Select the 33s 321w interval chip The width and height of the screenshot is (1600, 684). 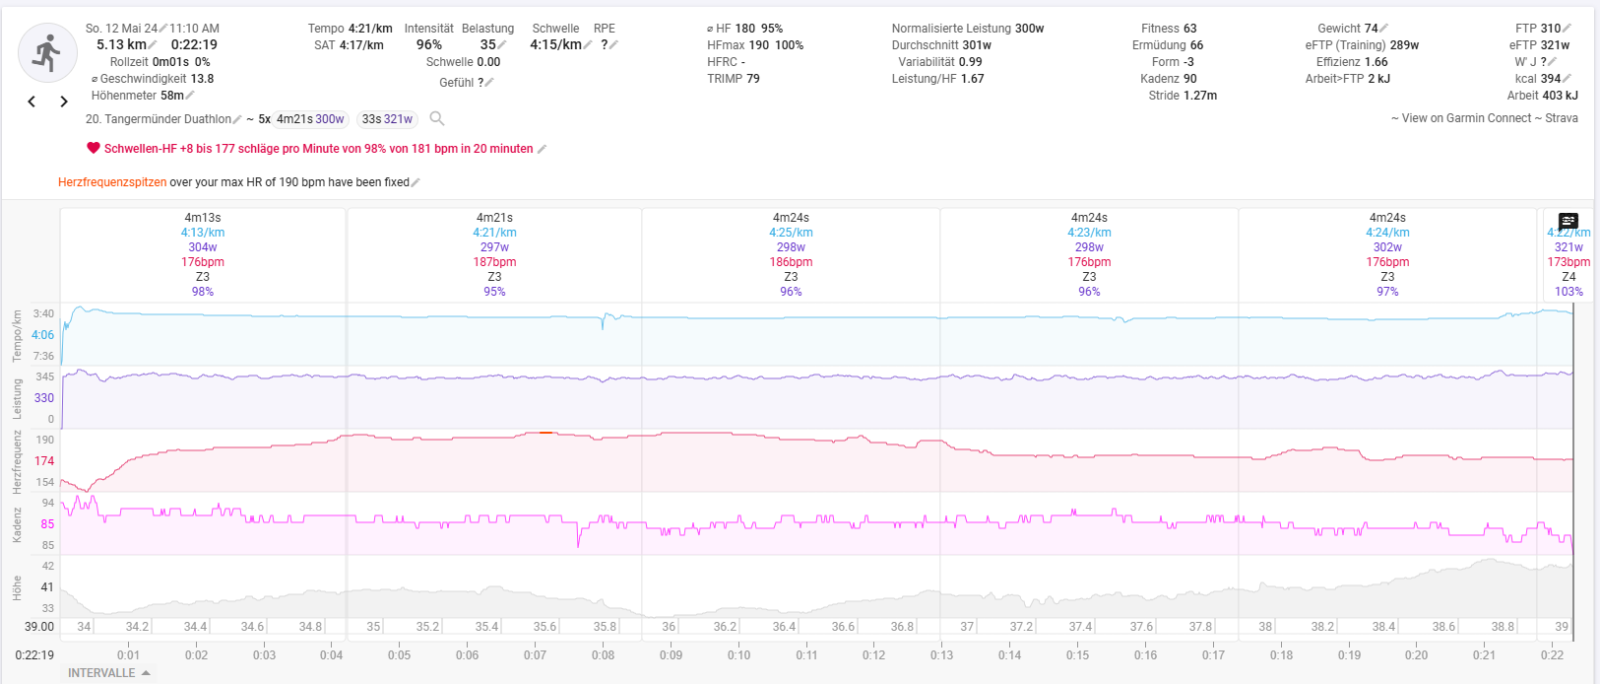[387, 119]
